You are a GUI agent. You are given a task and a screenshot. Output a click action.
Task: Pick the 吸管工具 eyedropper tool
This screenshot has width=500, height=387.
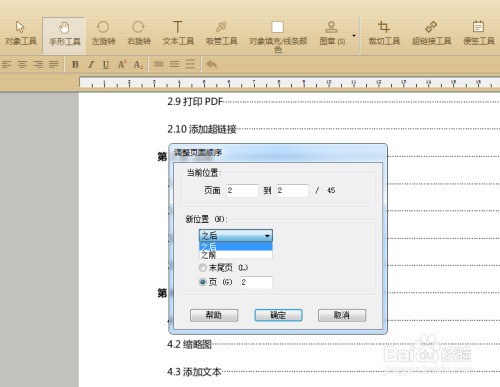pyautogui.click(x=221, y=34)
